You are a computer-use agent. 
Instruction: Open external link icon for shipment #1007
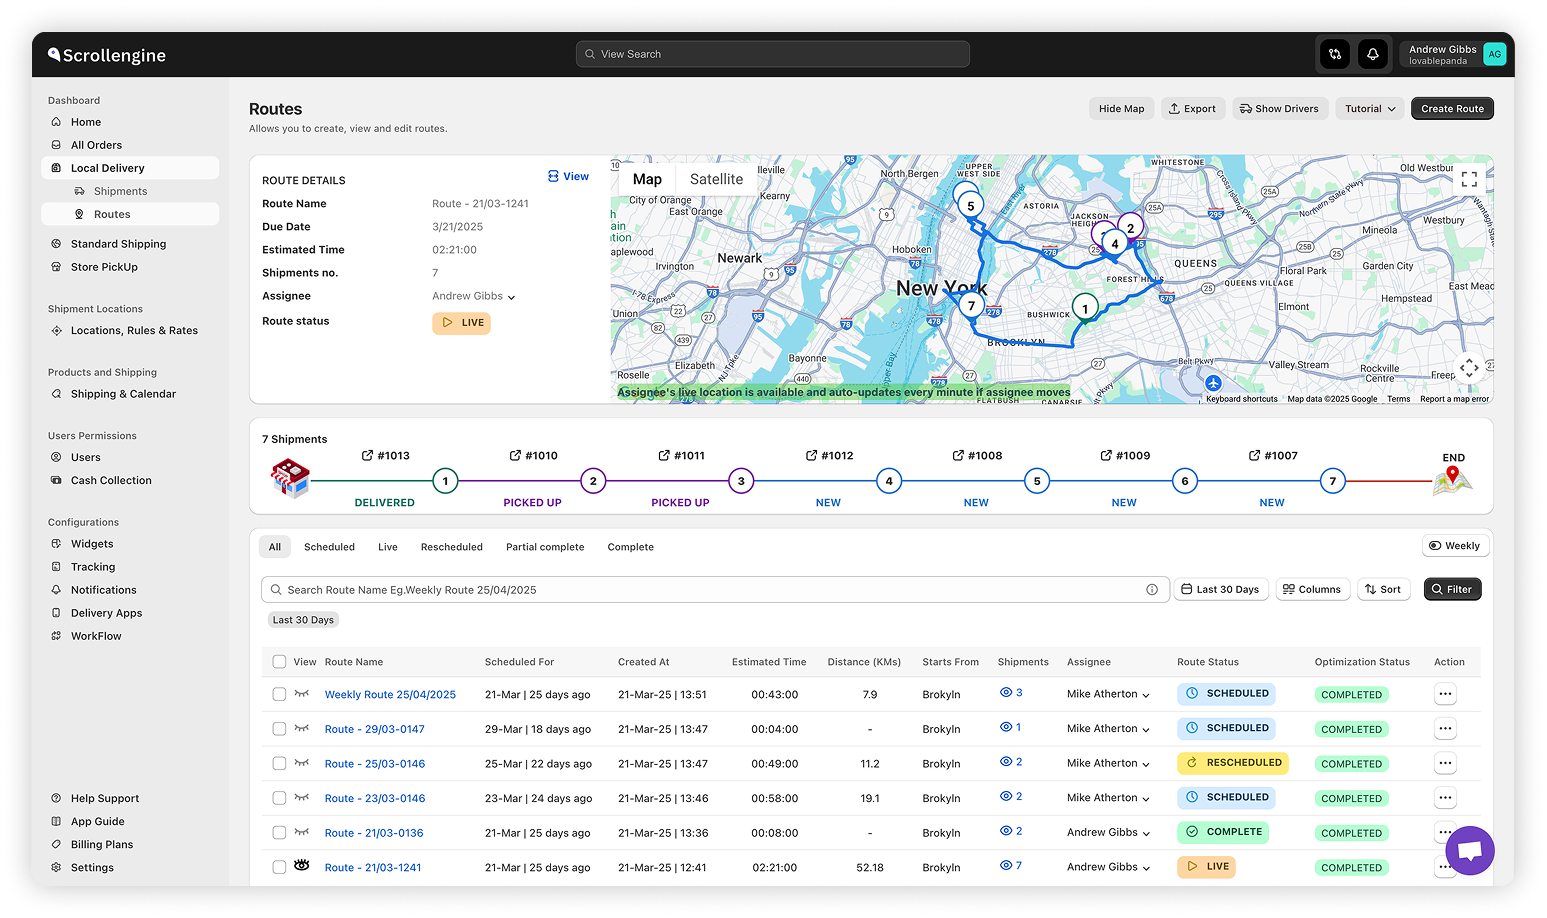pos(1254,455)
